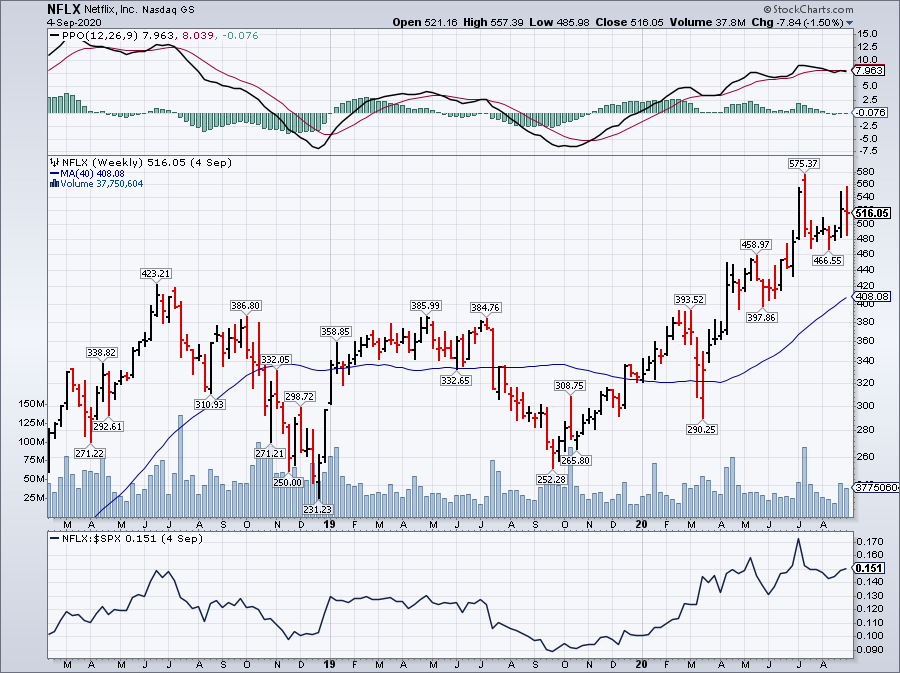Click the 393.52 high price label
Image resolution: width=900 pixels, height=673 pixels.
(x=689, y=299)
